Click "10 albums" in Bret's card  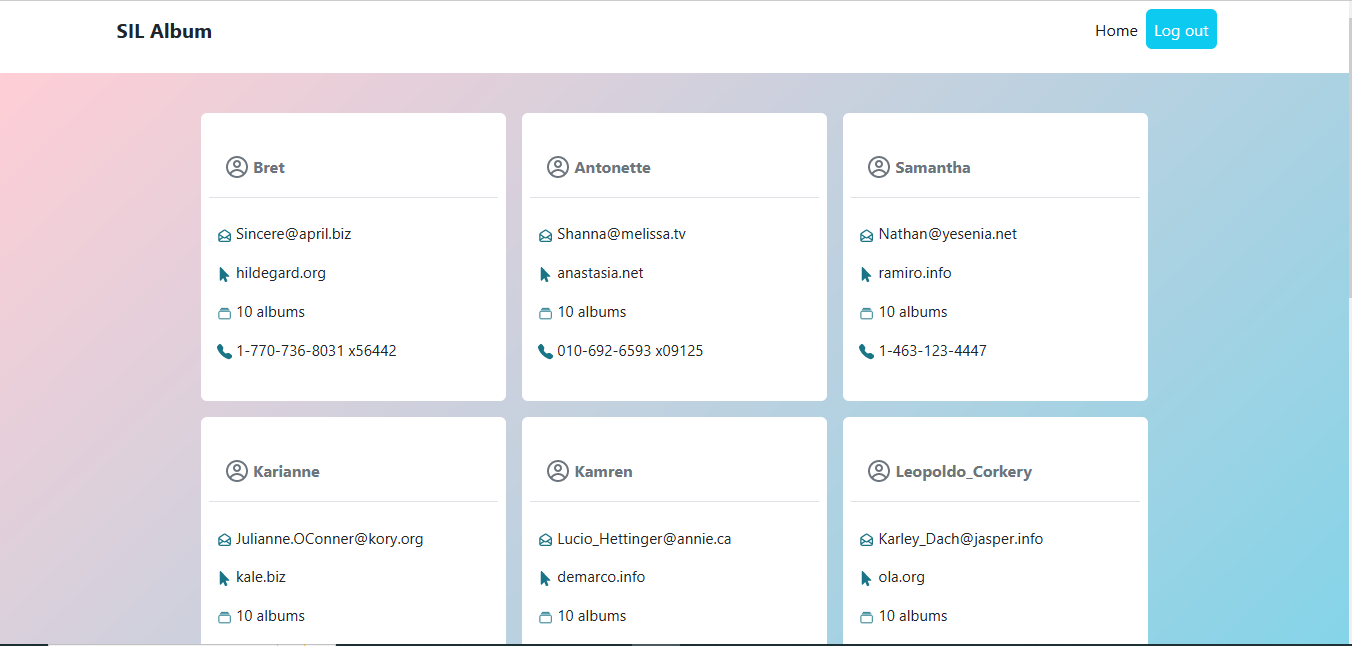(x=270, y=312)
